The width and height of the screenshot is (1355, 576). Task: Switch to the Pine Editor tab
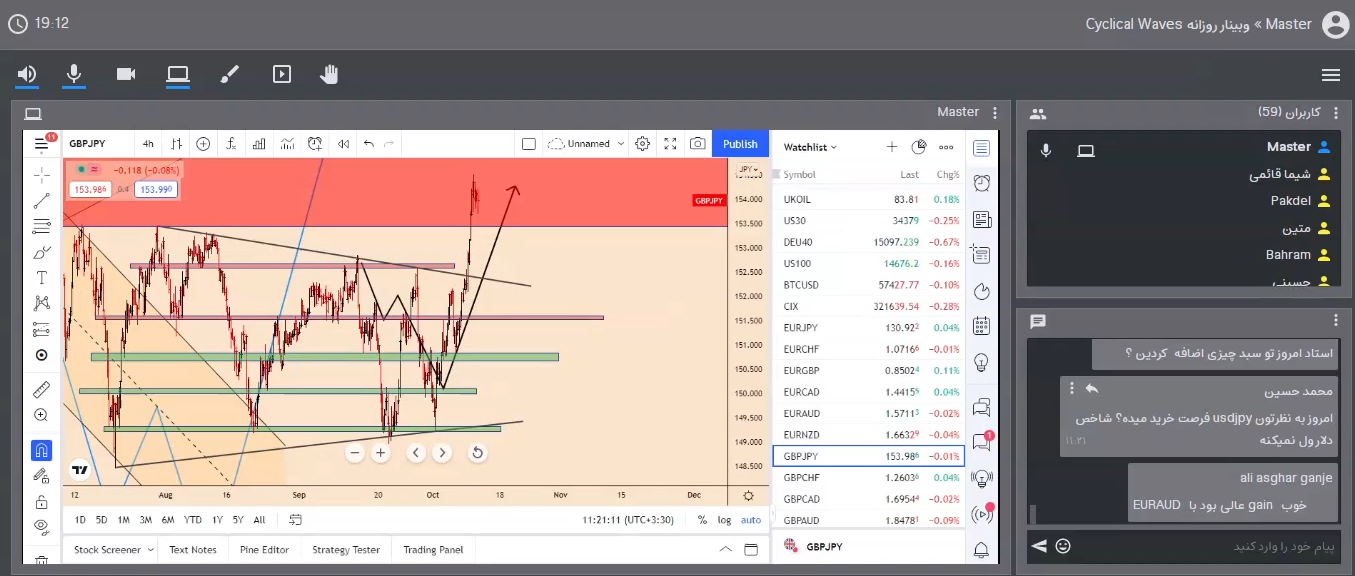coord(264,549)
